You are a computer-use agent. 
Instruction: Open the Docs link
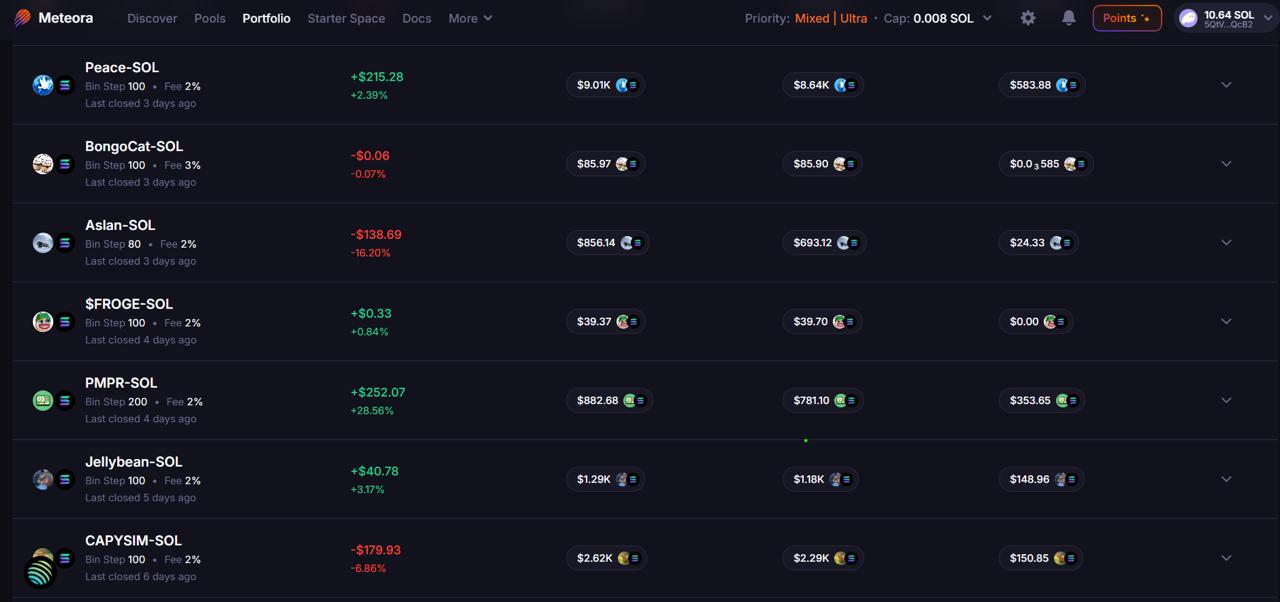click(x=417, y=18)
